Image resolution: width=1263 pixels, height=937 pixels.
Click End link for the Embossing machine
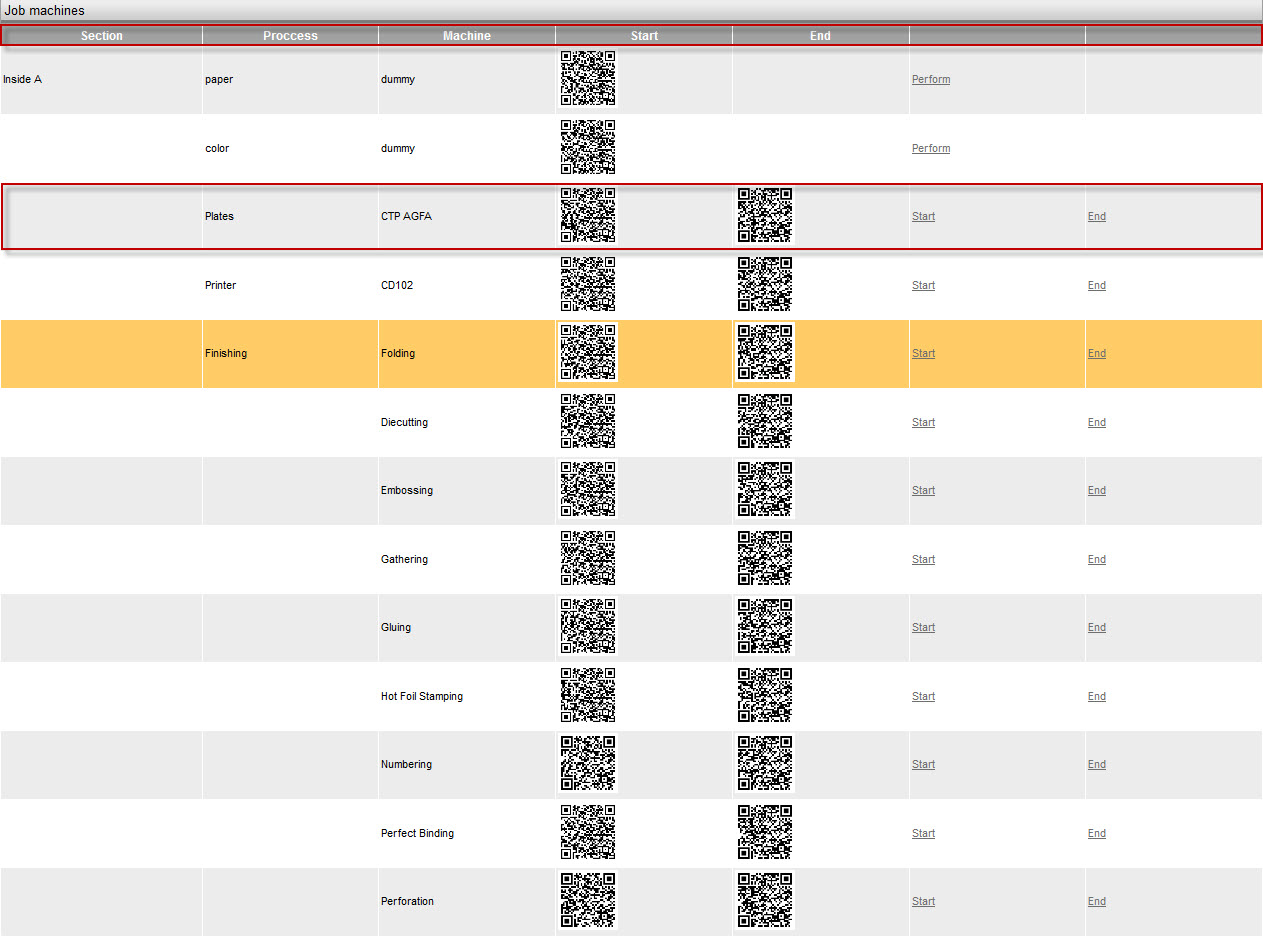pos(1097,490)
